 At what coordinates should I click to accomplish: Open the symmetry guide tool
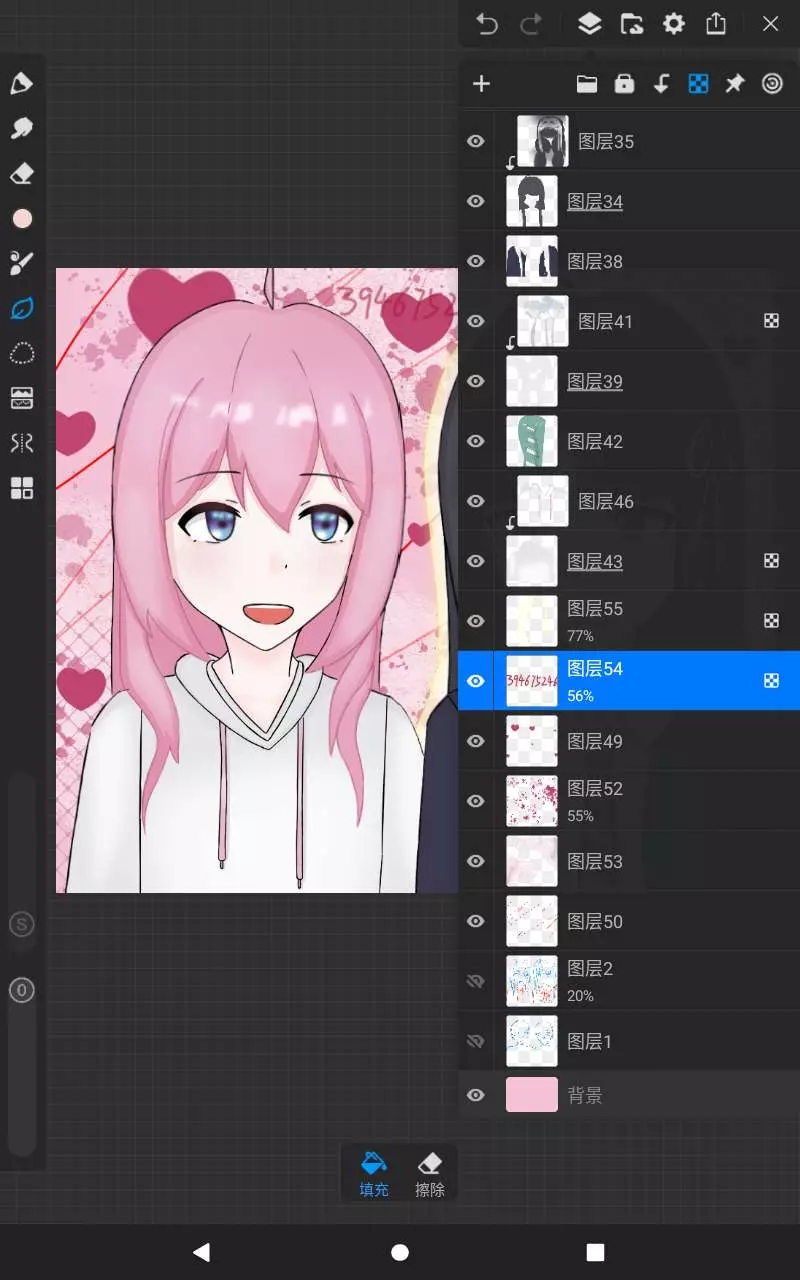click(22, 442)
